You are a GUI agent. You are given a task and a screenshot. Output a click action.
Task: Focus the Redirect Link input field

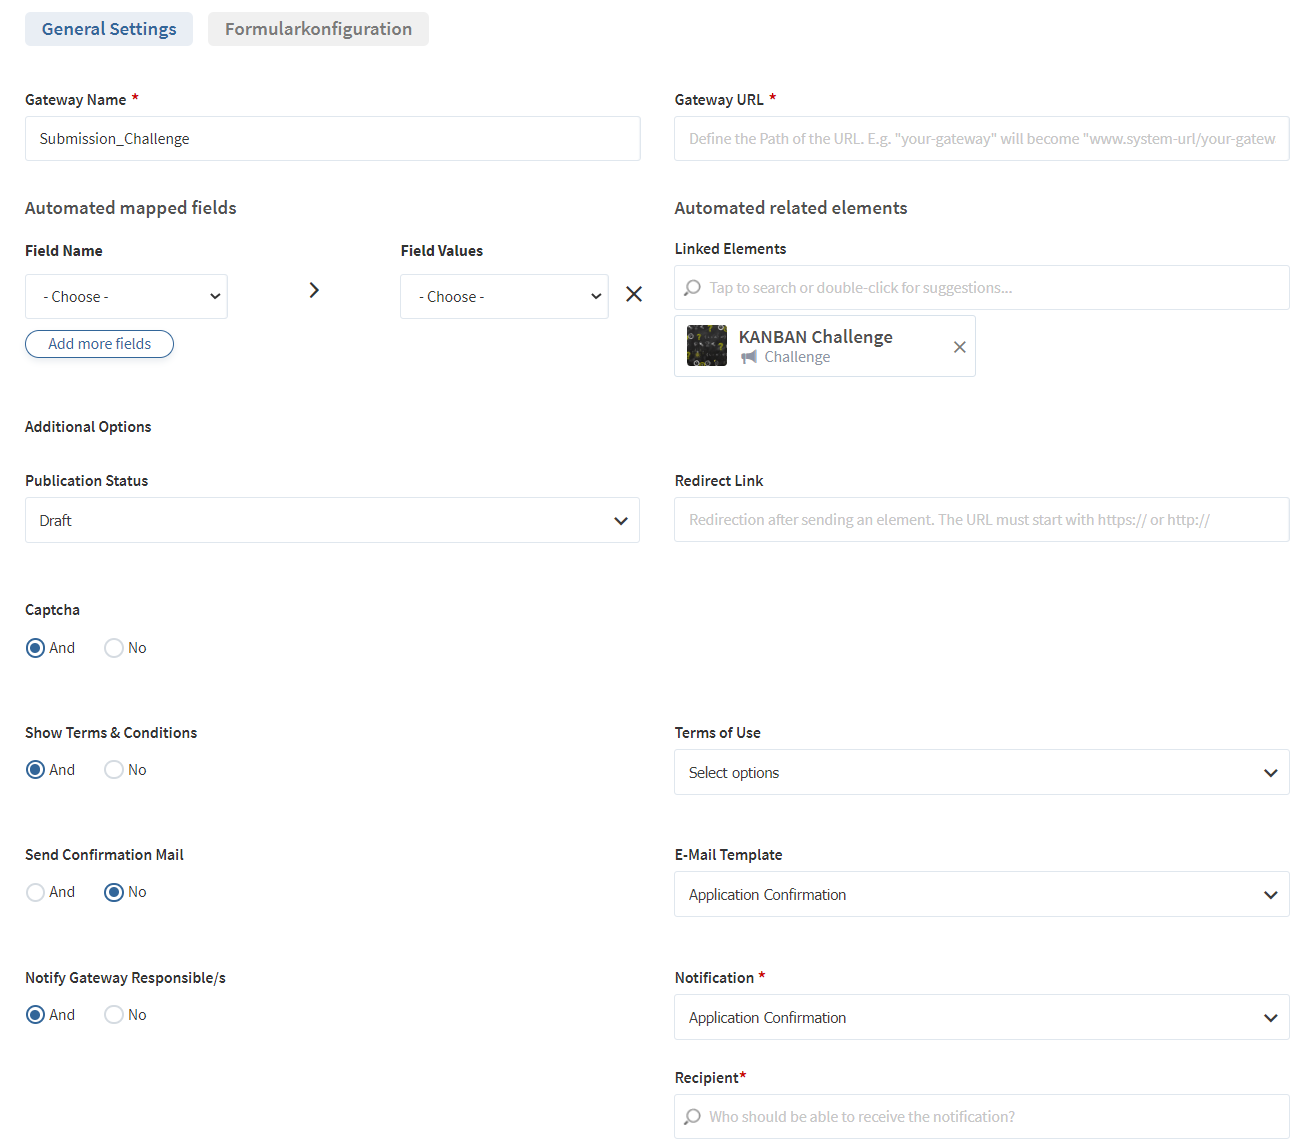click(981, 520)
